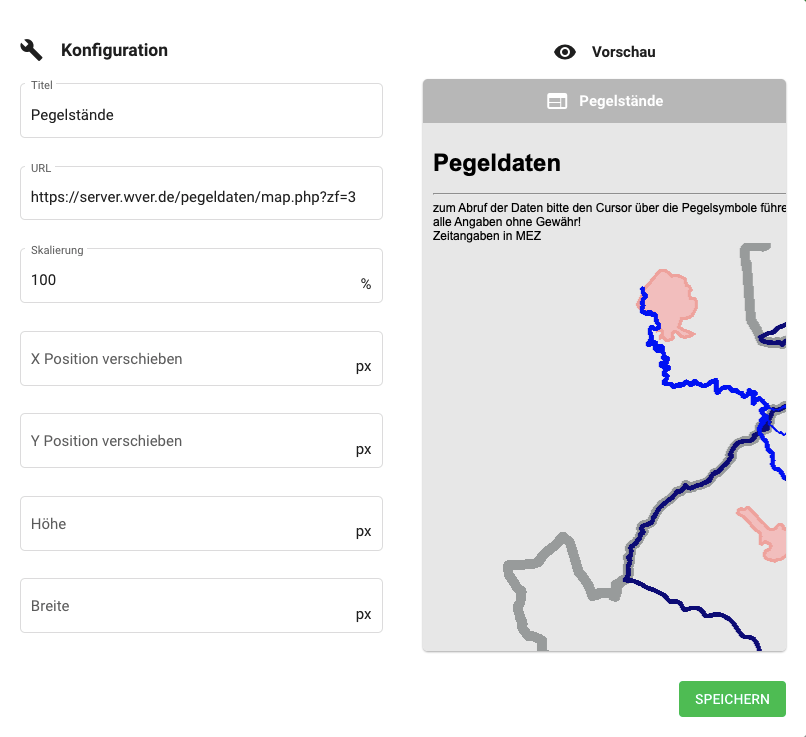Click the upper pink reservoir on the map
This screenshot has height=737, width=806.
click(668, 300)
